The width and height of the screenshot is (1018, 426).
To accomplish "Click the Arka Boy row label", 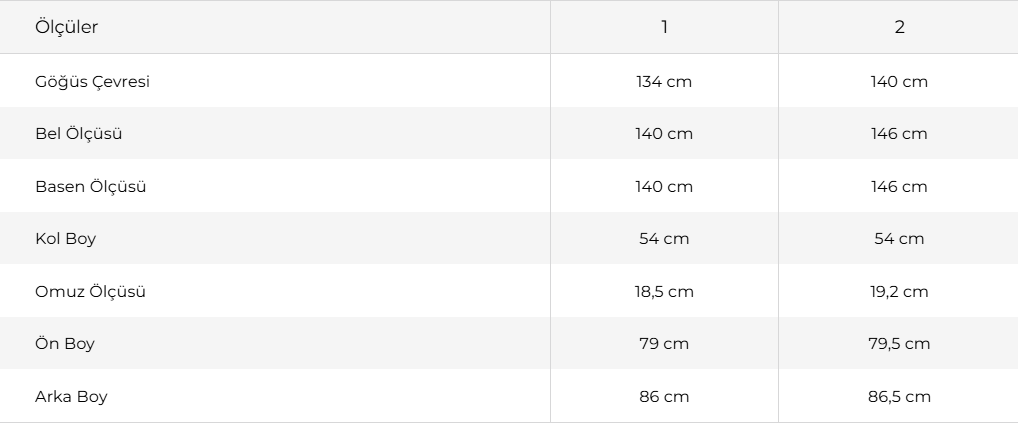I will pyautogui.click(x=71, y=397).
